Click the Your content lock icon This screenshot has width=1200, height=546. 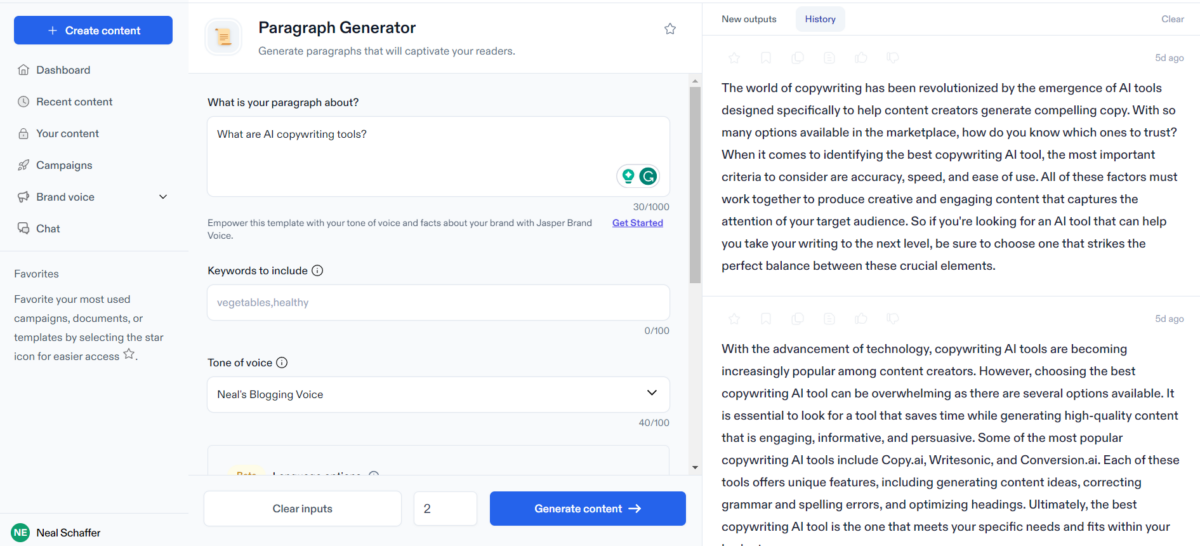point(23,133)
